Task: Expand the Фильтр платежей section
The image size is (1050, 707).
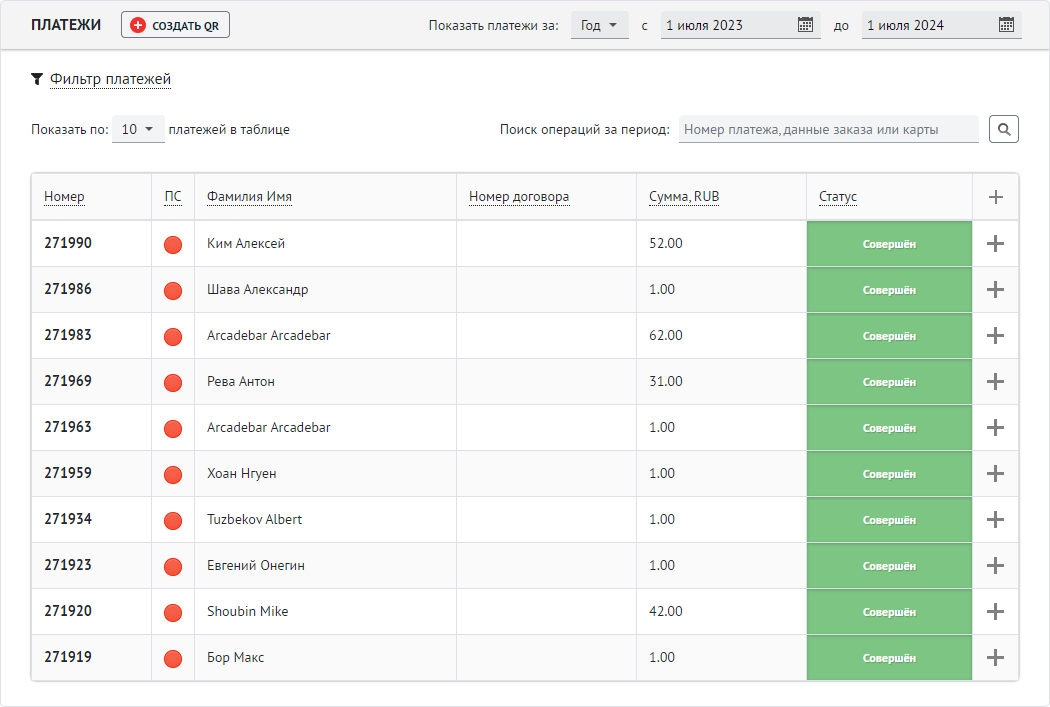Action: (110, 79)
